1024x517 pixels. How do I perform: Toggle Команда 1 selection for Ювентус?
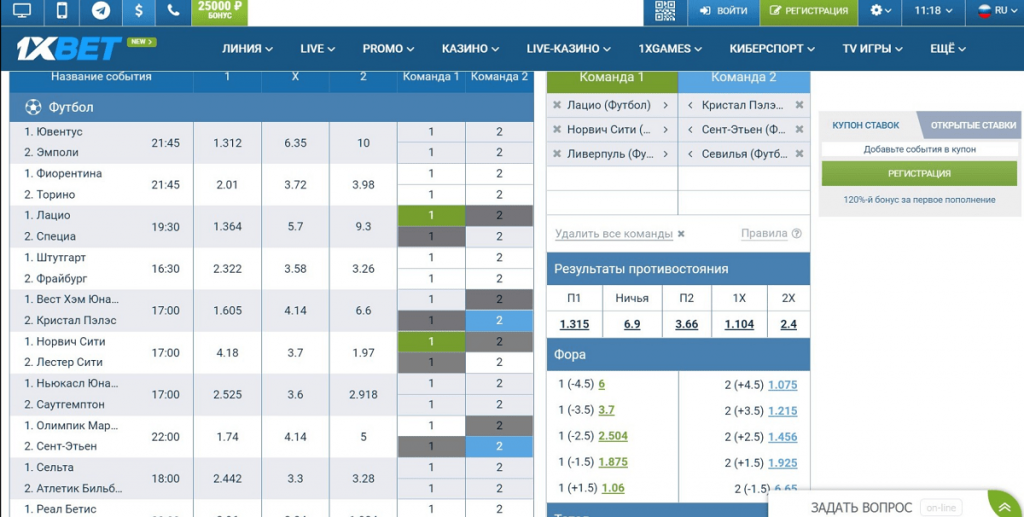pos(431,131)
